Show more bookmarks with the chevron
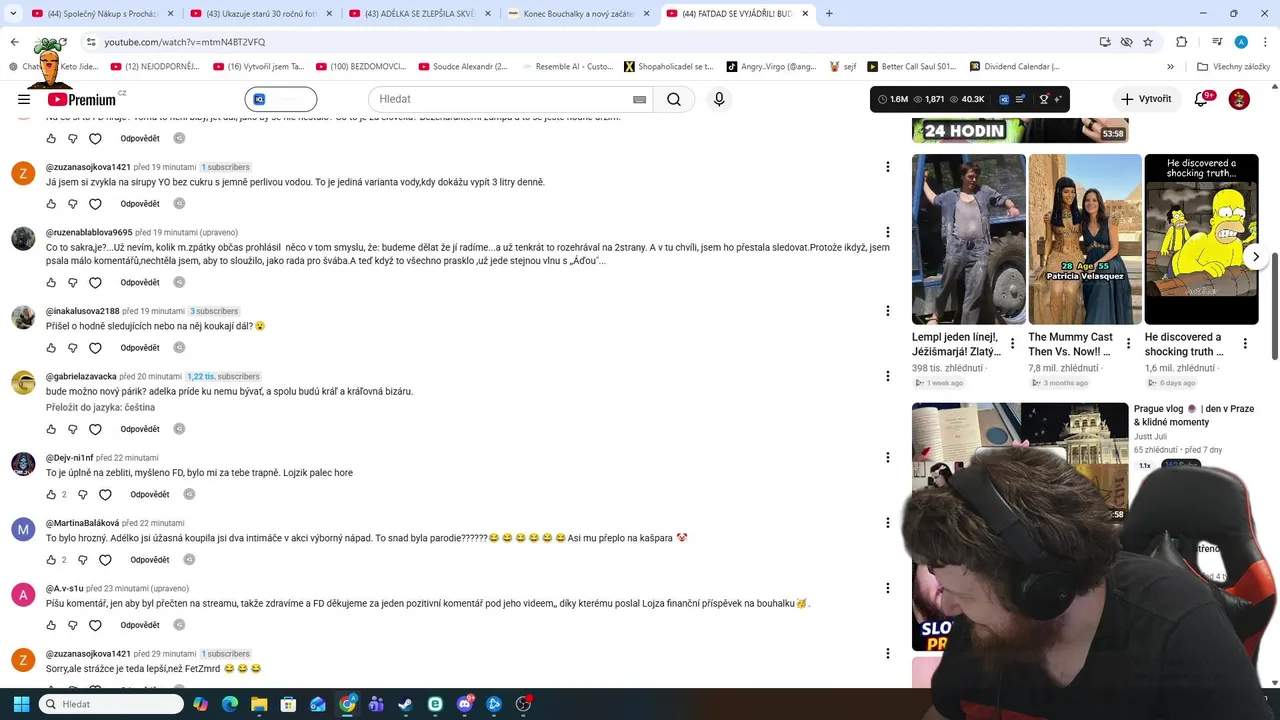This screenshot has width=1280, height=720. tap(1170, 67)
